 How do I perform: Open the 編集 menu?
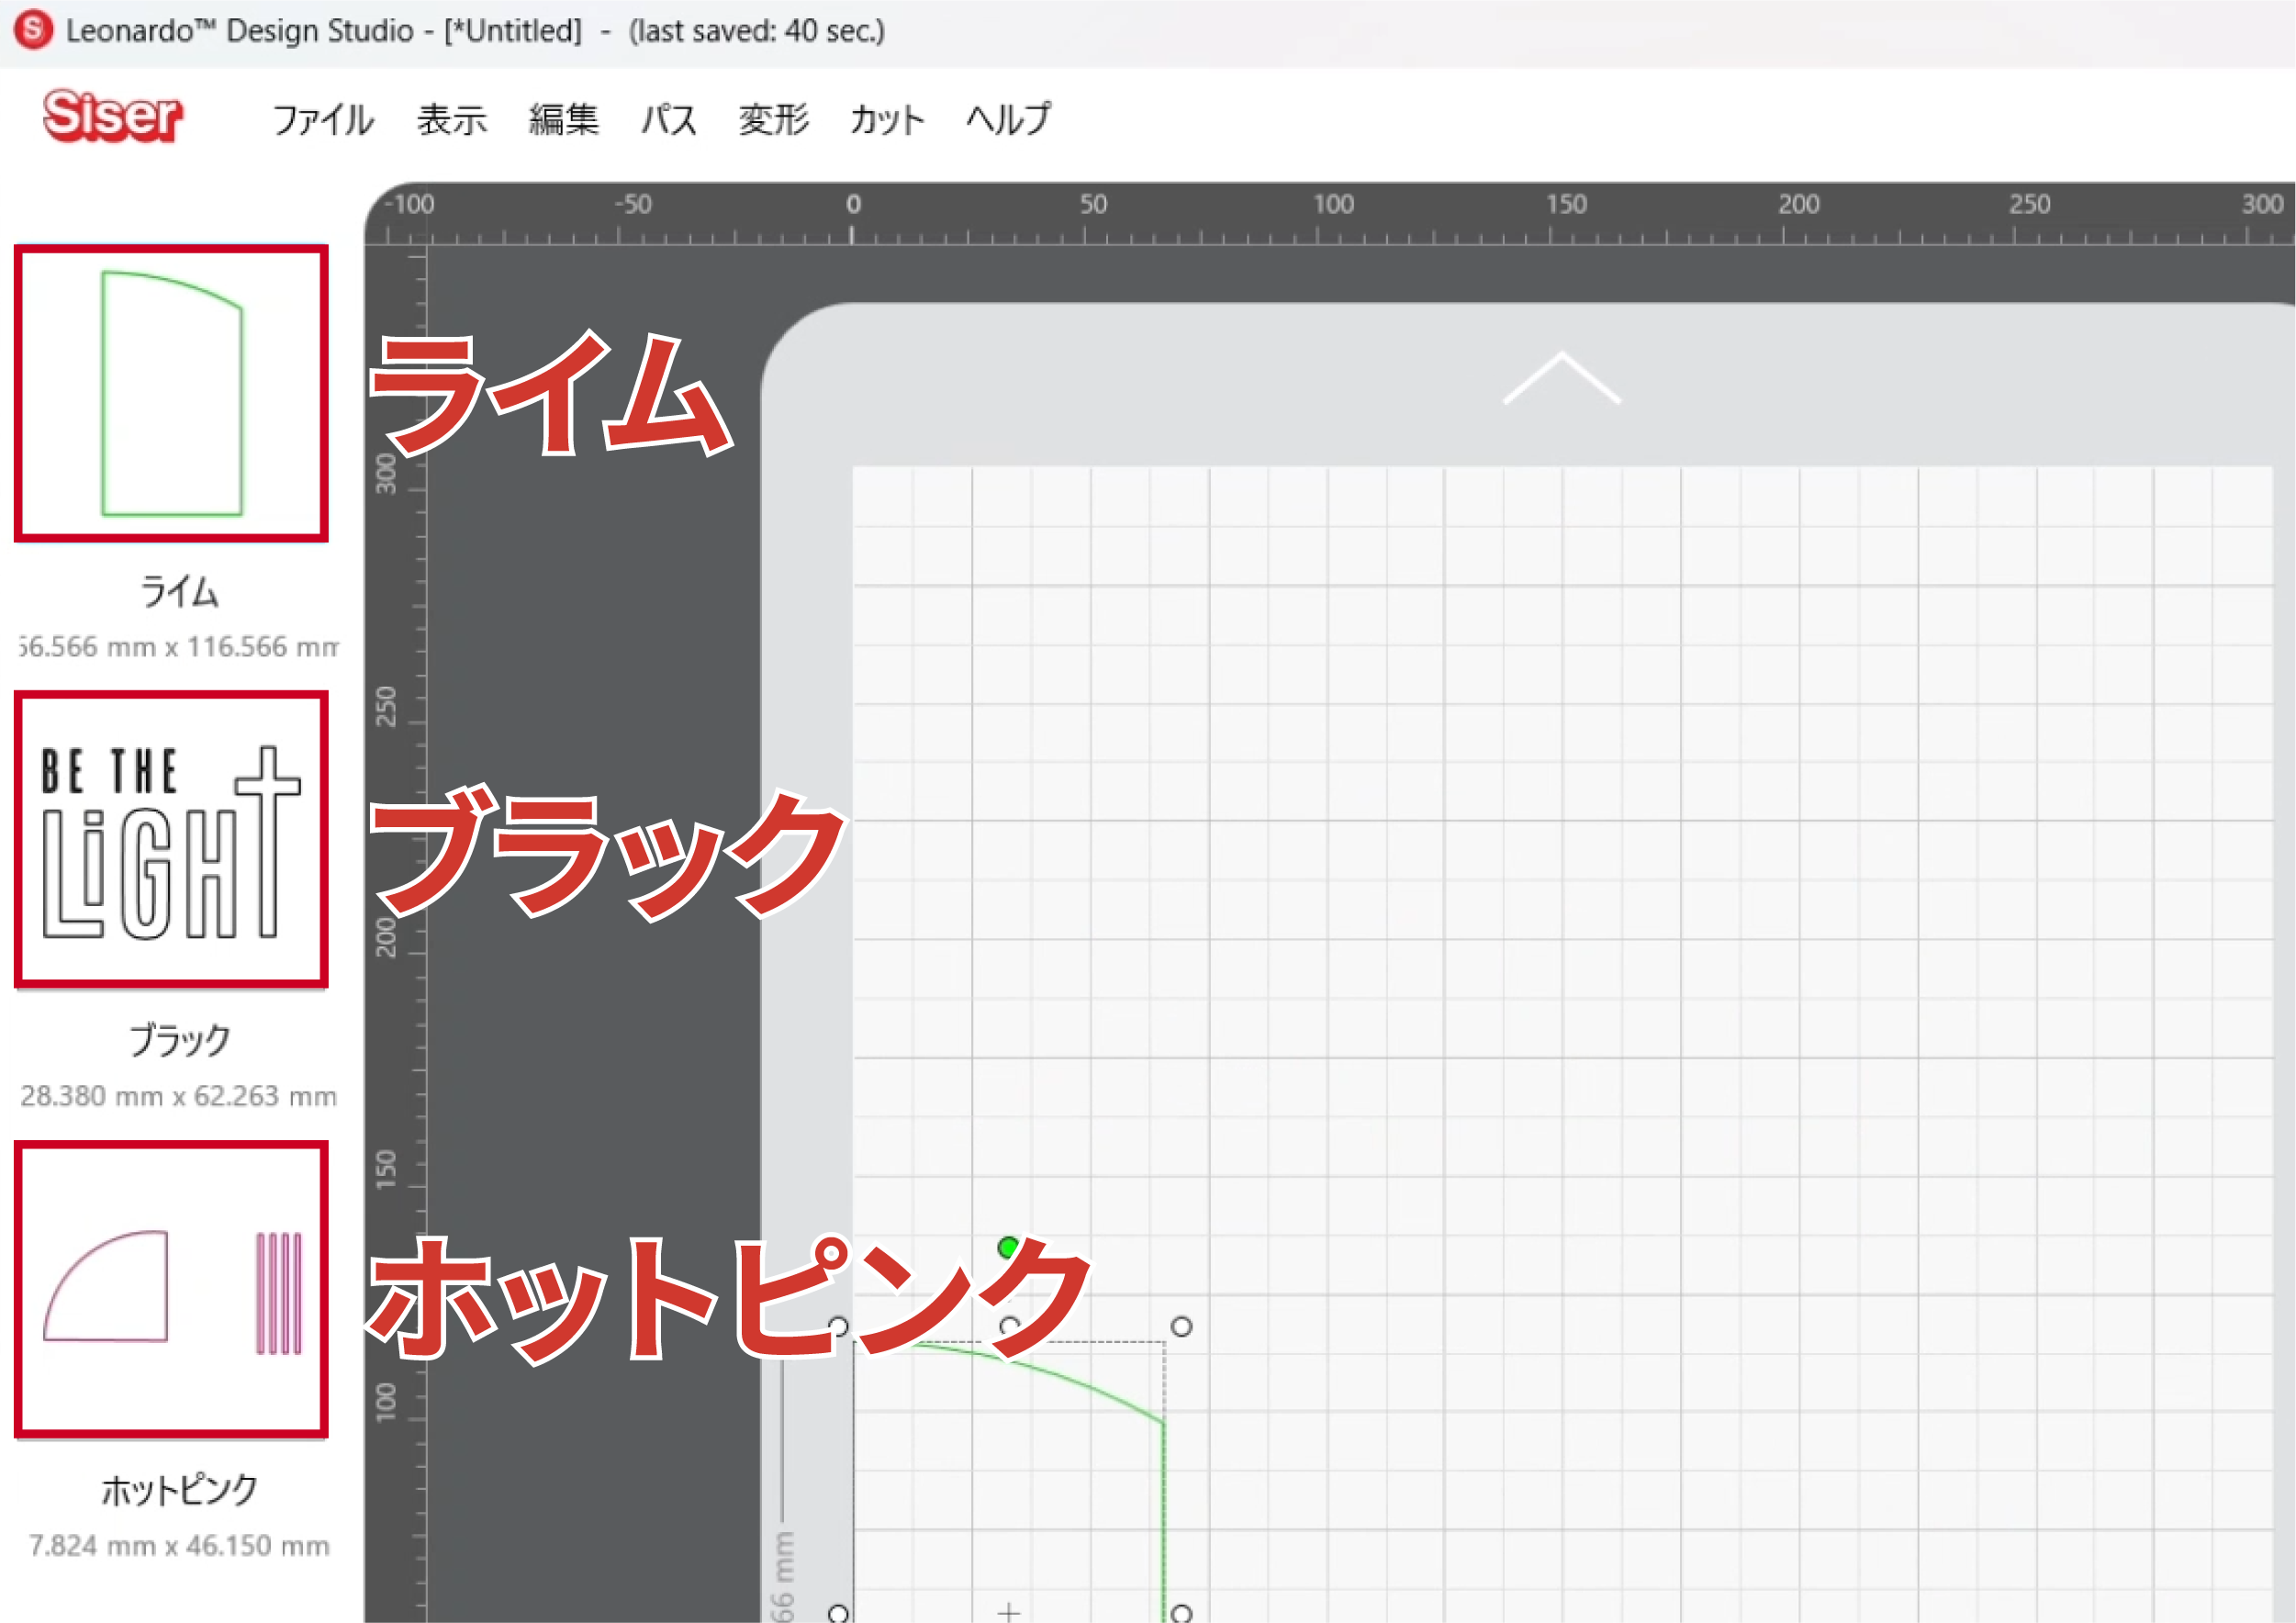(x=564, y=119)
